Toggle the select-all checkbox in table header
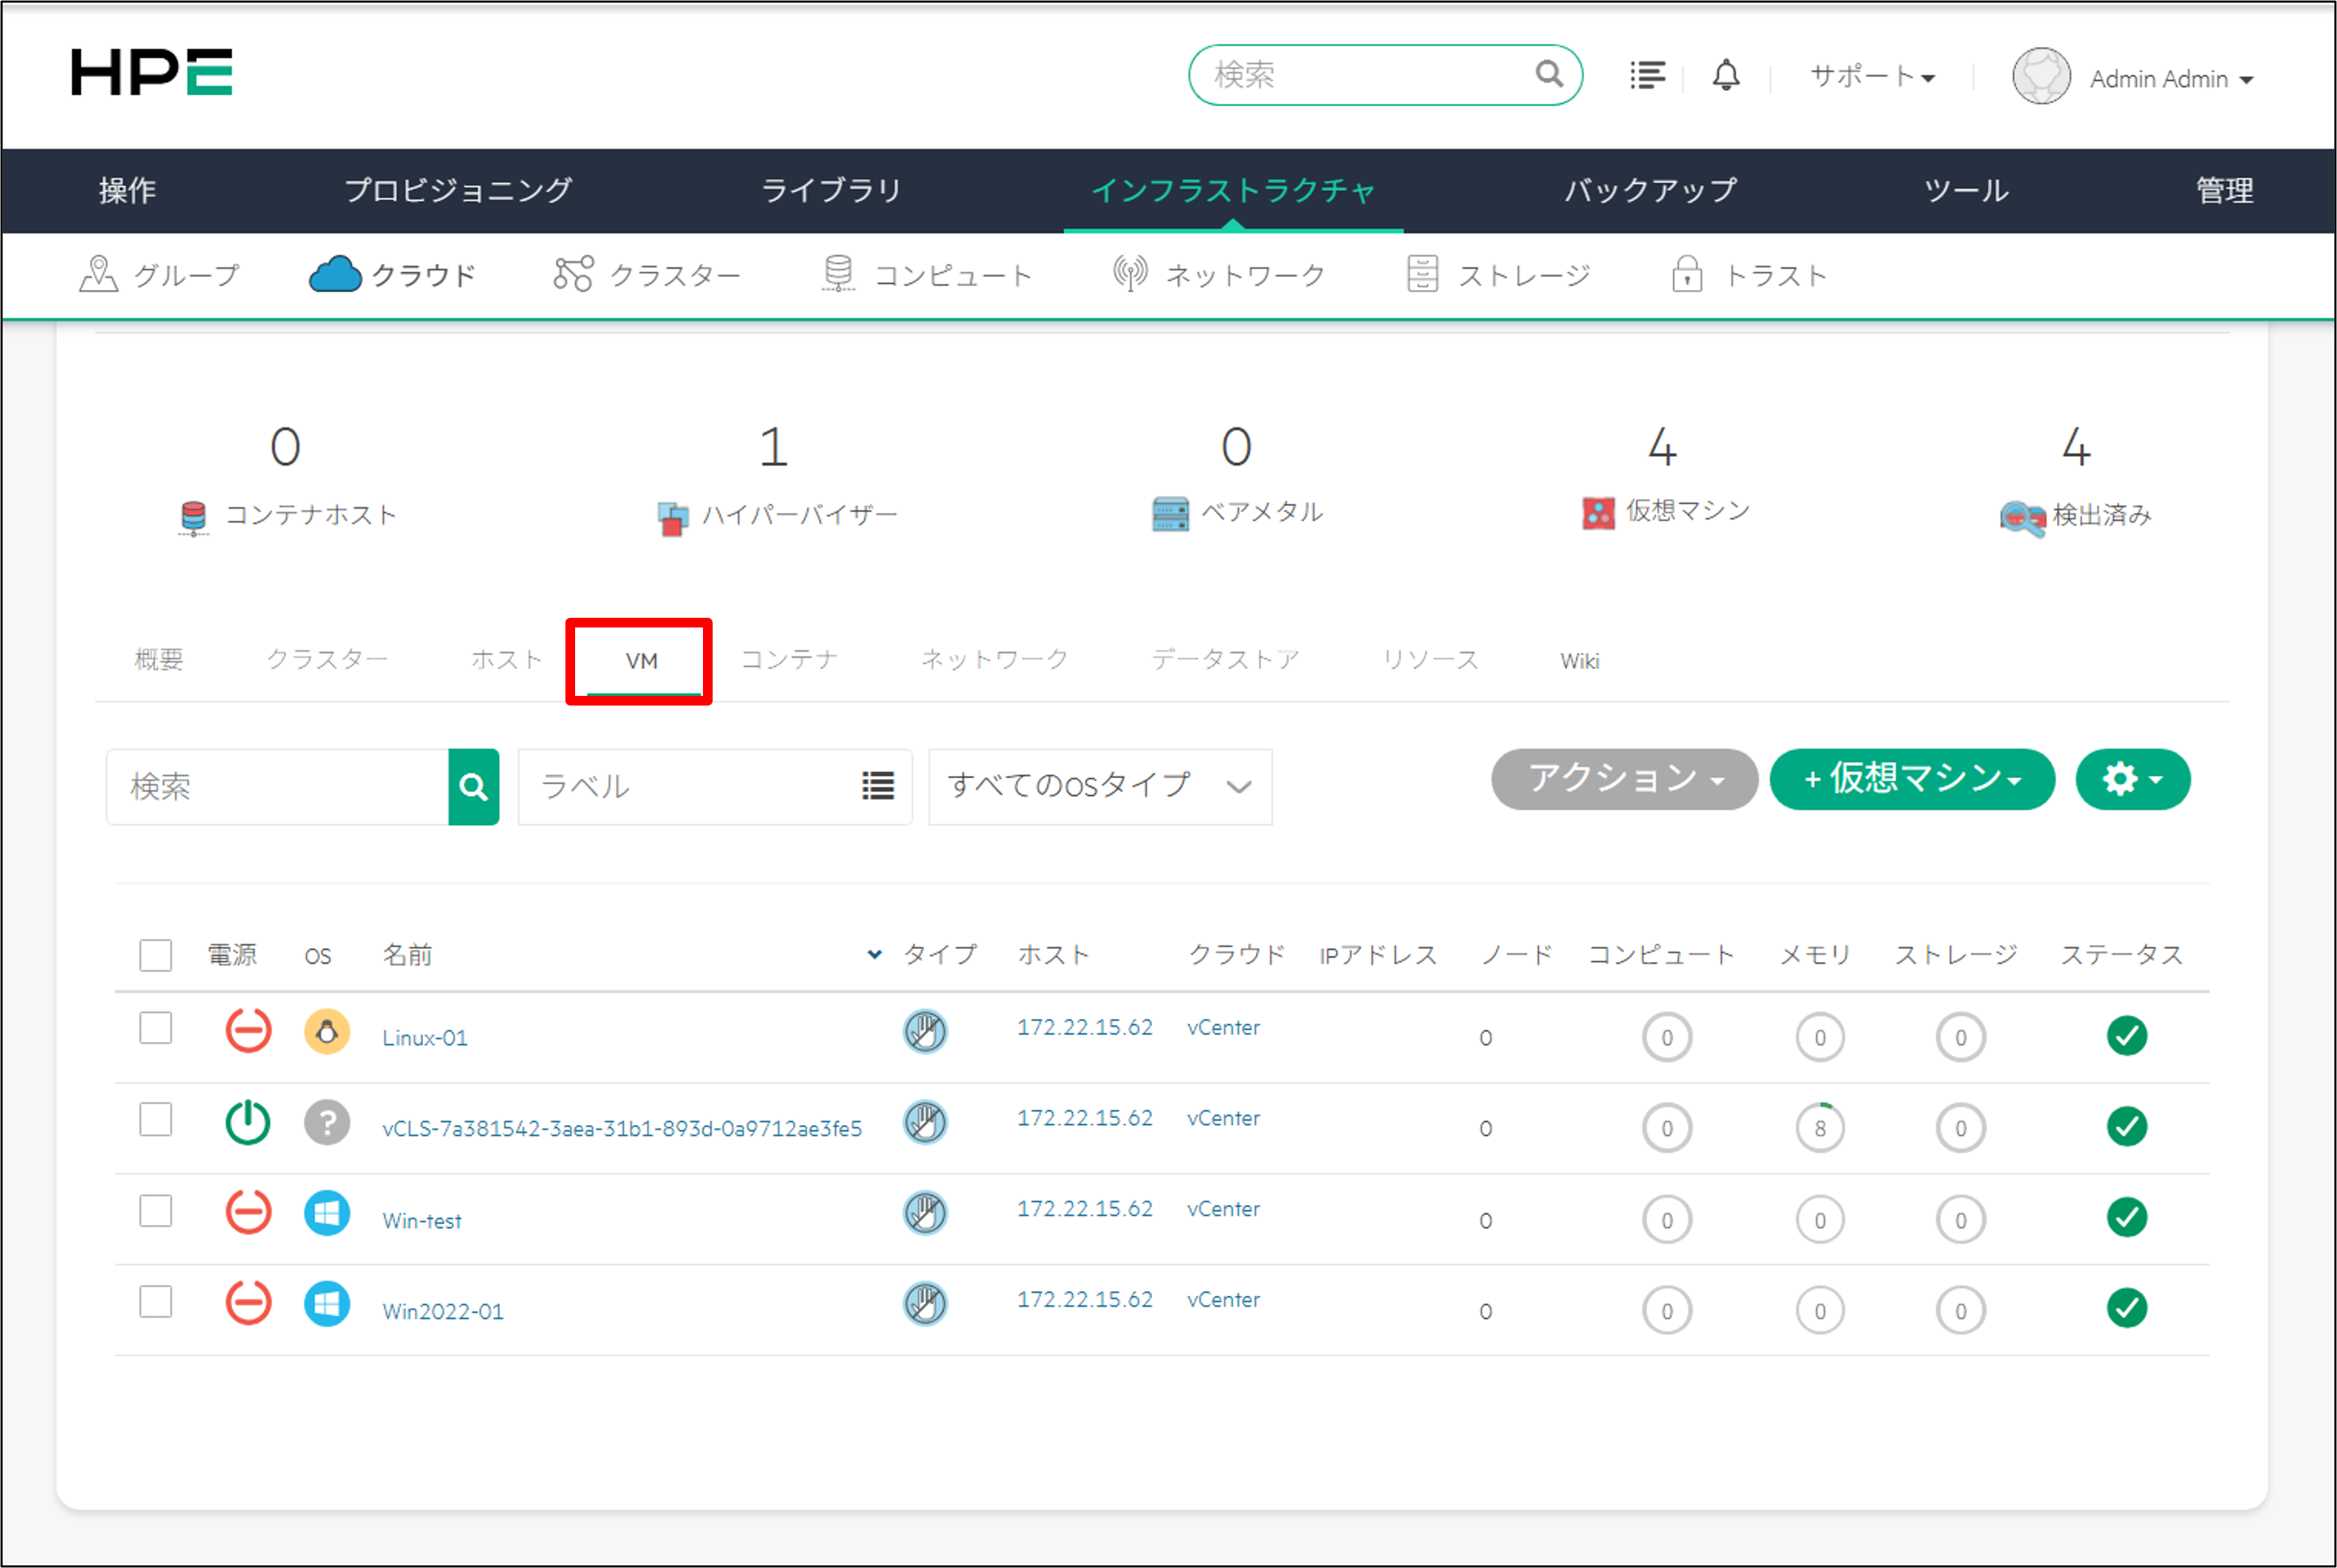The image size is (2337, 1568). pos(156,955)
